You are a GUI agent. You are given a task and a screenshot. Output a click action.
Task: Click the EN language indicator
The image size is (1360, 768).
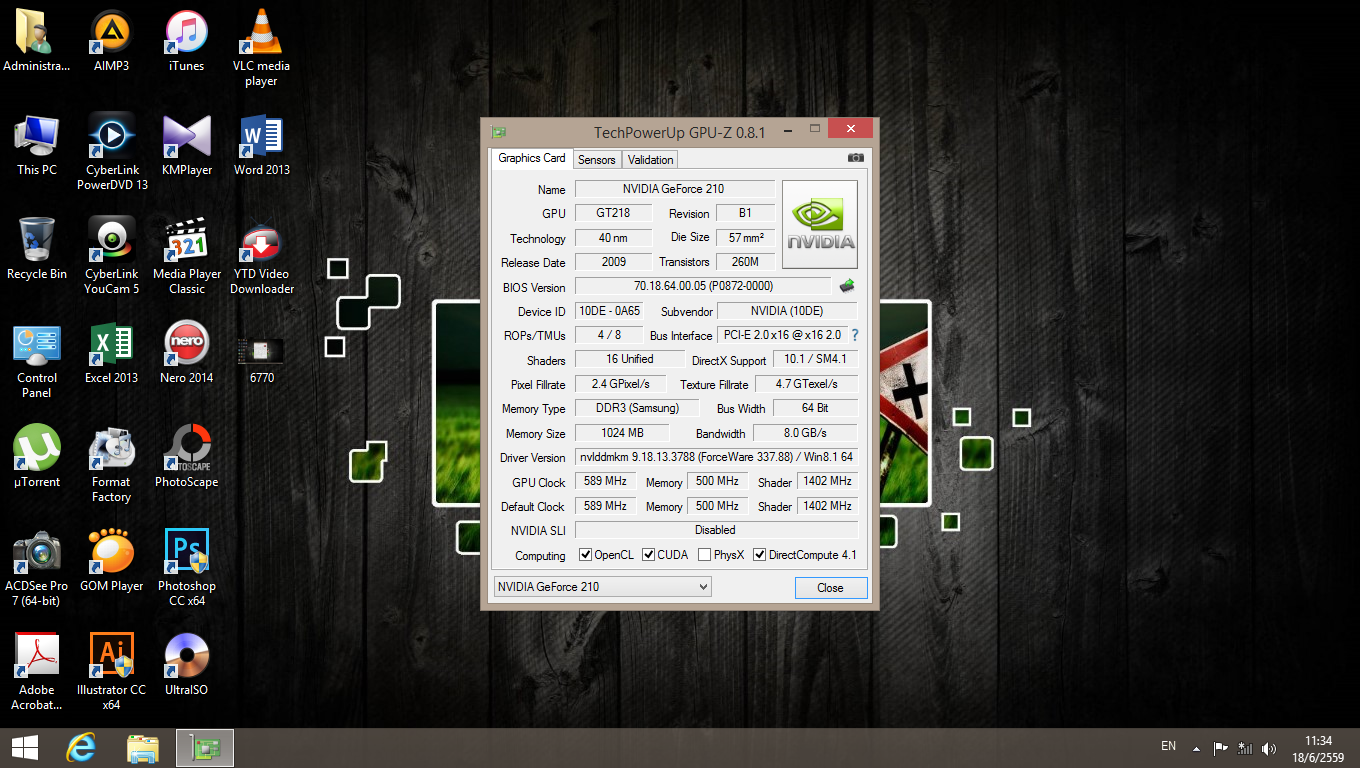click(x=1168, y=746)
